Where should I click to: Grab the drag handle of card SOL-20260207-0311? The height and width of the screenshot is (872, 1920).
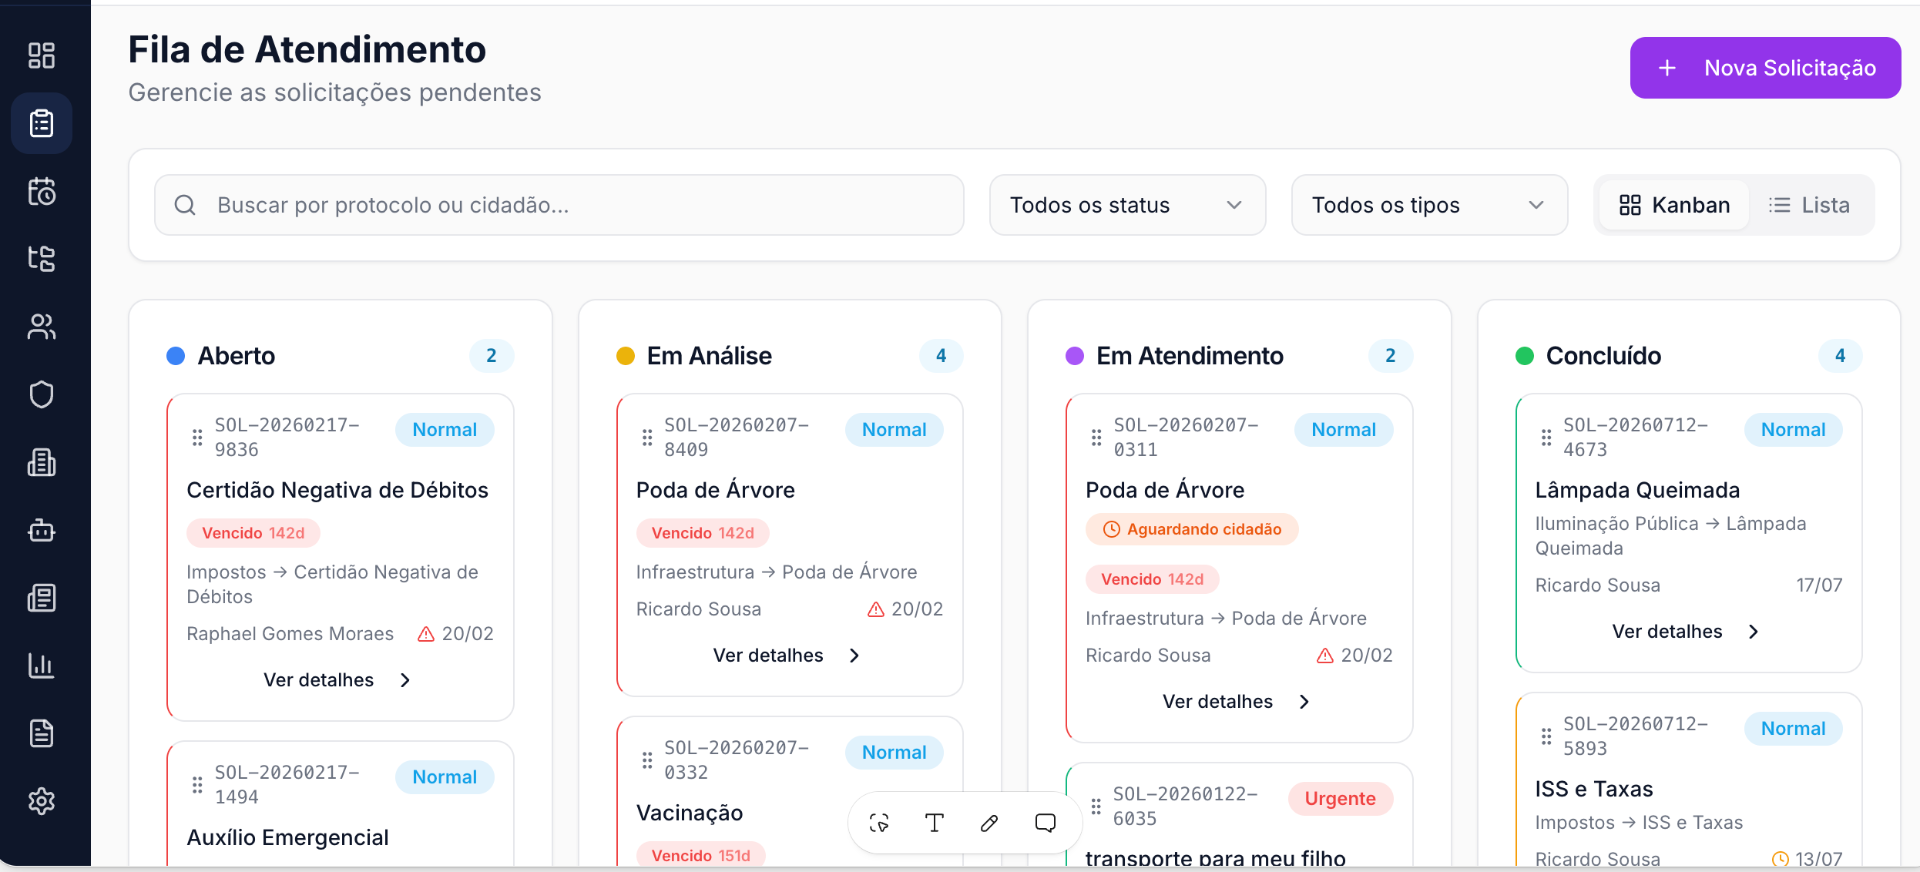pyautogui.click(x=1096, y=437)
